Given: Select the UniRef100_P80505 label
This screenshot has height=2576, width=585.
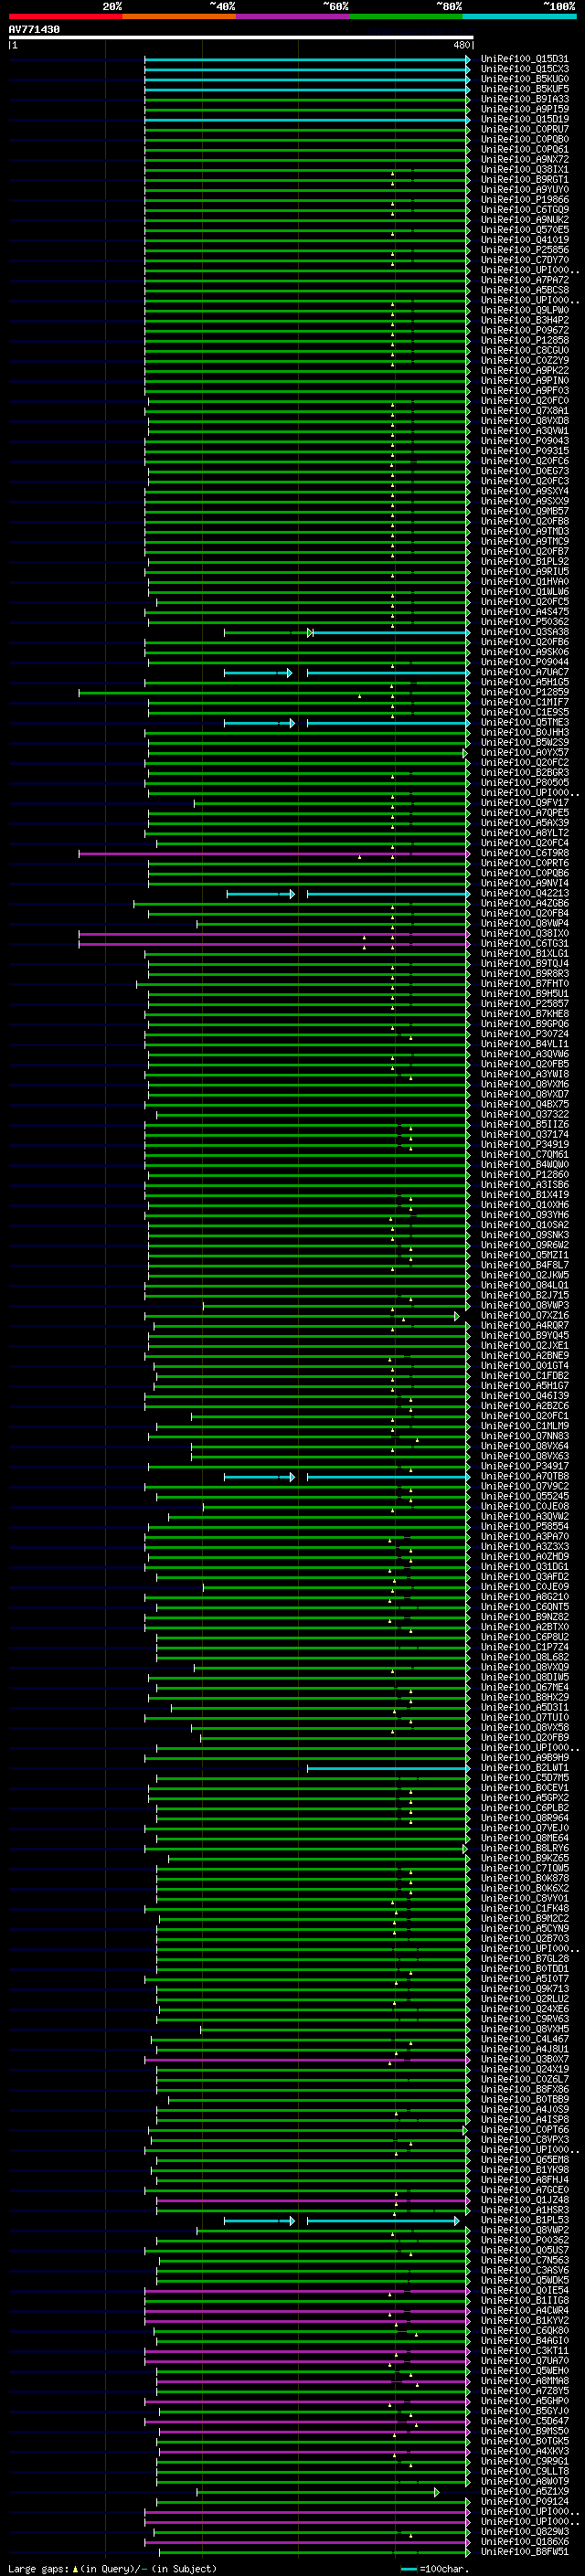Looking at the screenshot, I should 524,782.
